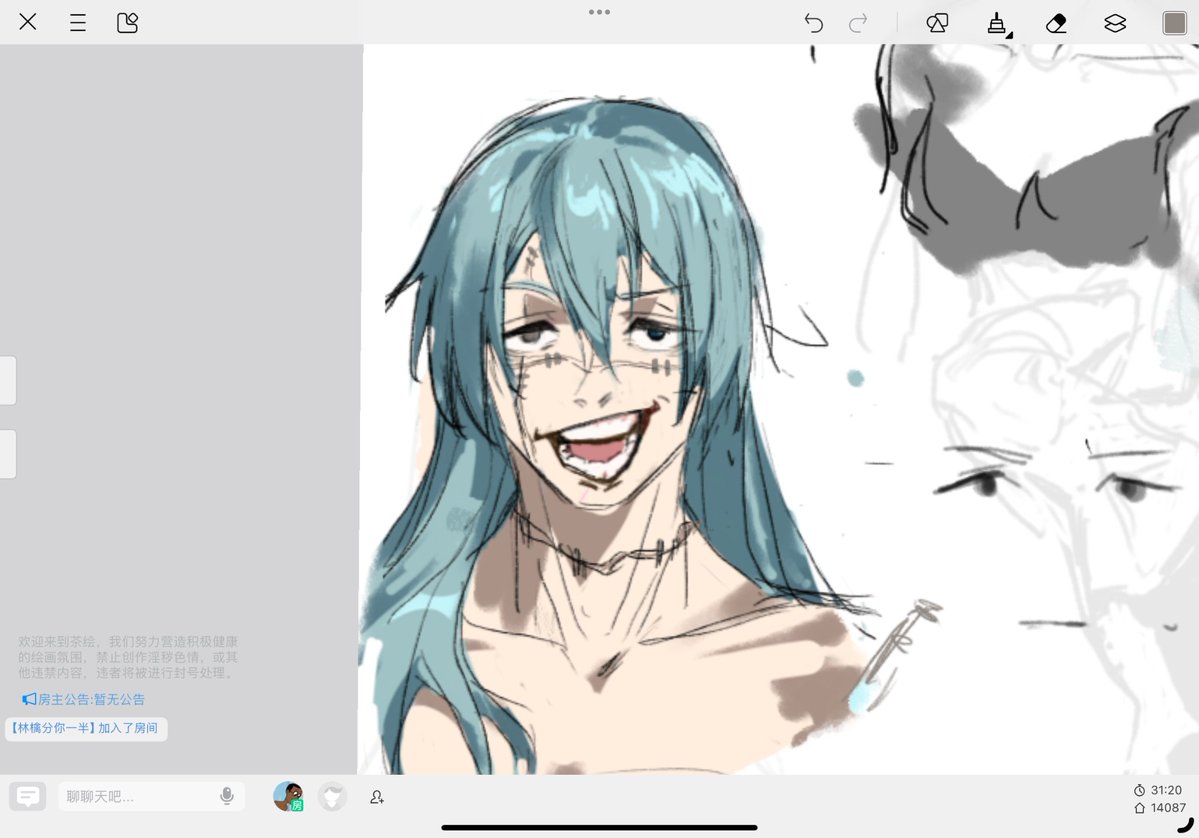Tap the three-dot handle at top center

click(x=600, y=11)
